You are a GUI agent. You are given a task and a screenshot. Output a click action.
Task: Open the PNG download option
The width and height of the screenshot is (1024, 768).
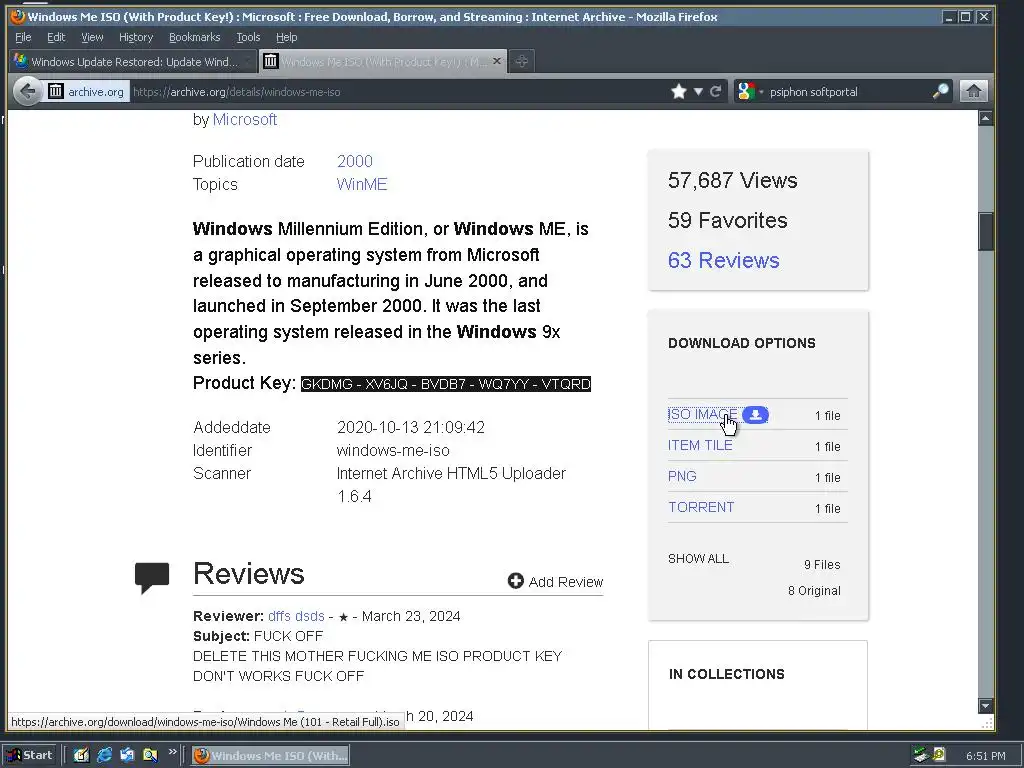(x=682, y=476)
